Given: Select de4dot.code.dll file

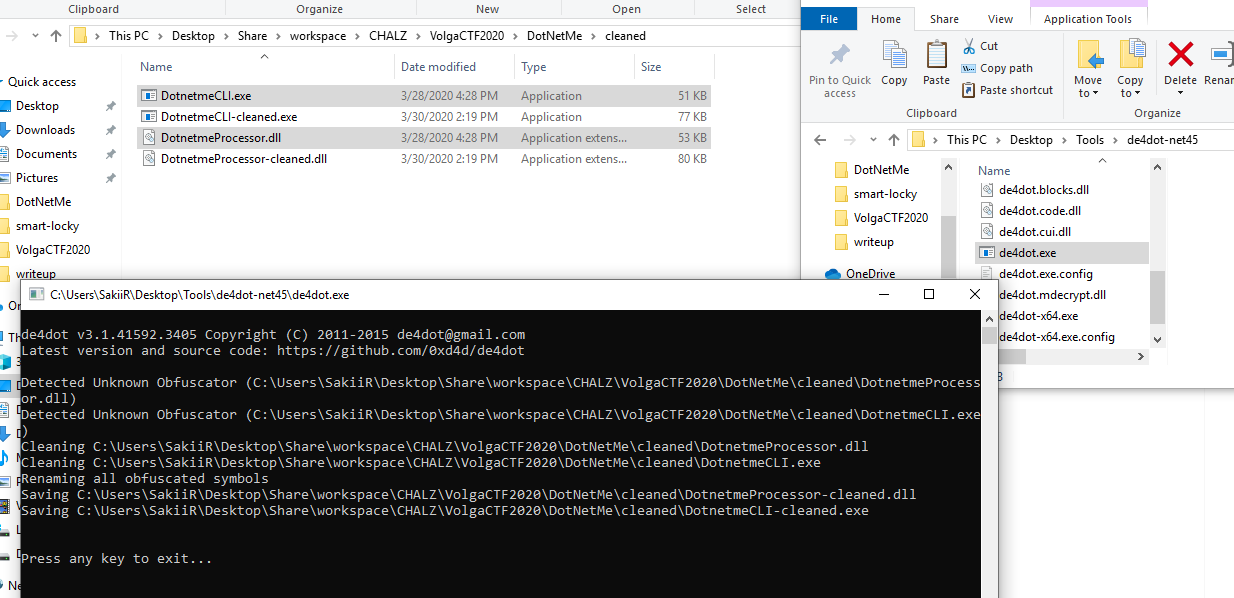Looking at the screenshot, I should coord(1062,211).
